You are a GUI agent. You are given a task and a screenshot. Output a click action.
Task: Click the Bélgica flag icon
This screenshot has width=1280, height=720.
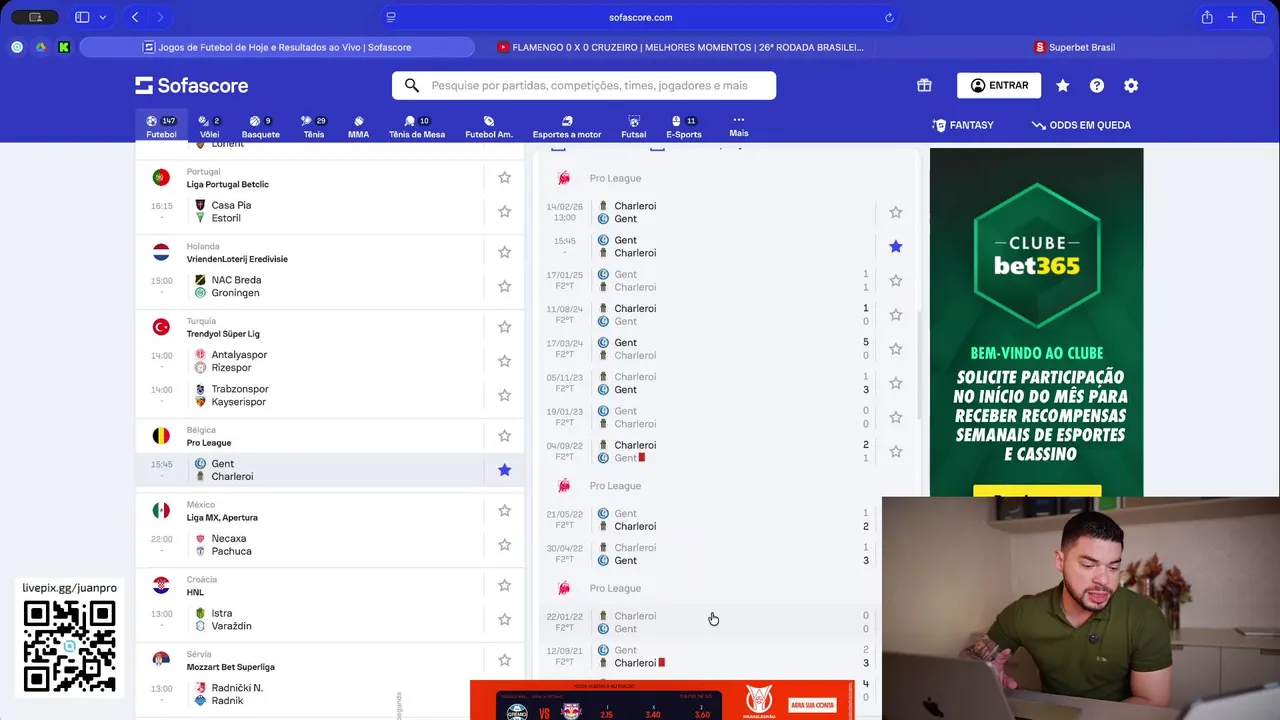(x=161, y=436)
